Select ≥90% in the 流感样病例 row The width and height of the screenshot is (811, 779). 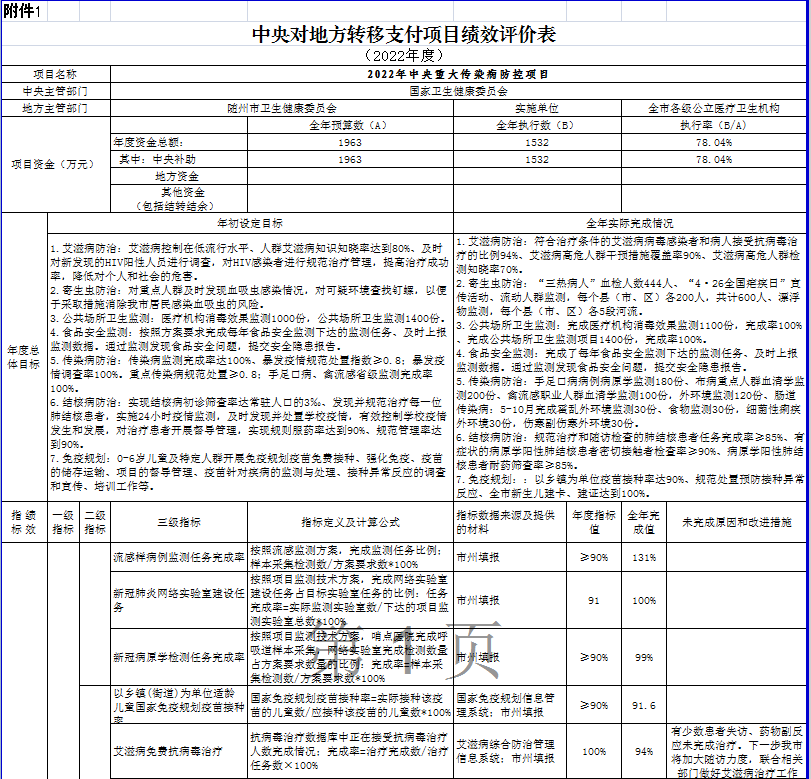(x=594, y=557)
